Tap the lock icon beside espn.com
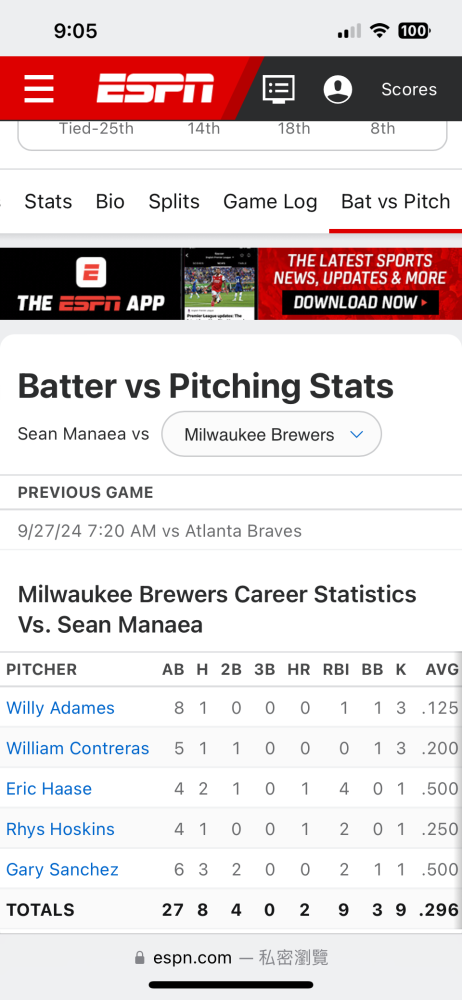The width and height of the screenshot is (462, 1000). coord(140,958)
